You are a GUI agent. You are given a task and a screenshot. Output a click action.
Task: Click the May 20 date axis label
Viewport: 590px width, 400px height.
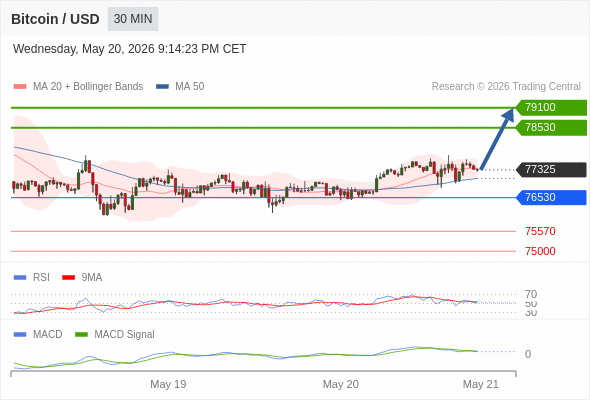[x=341, y=384]
